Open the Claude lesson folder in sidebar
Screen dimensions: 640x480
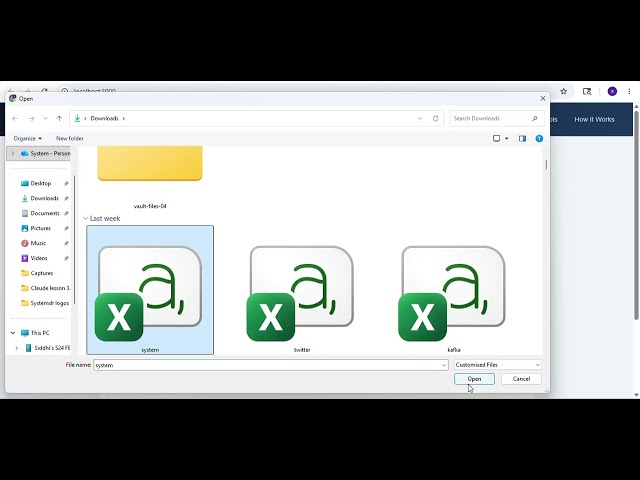point(46,288)
